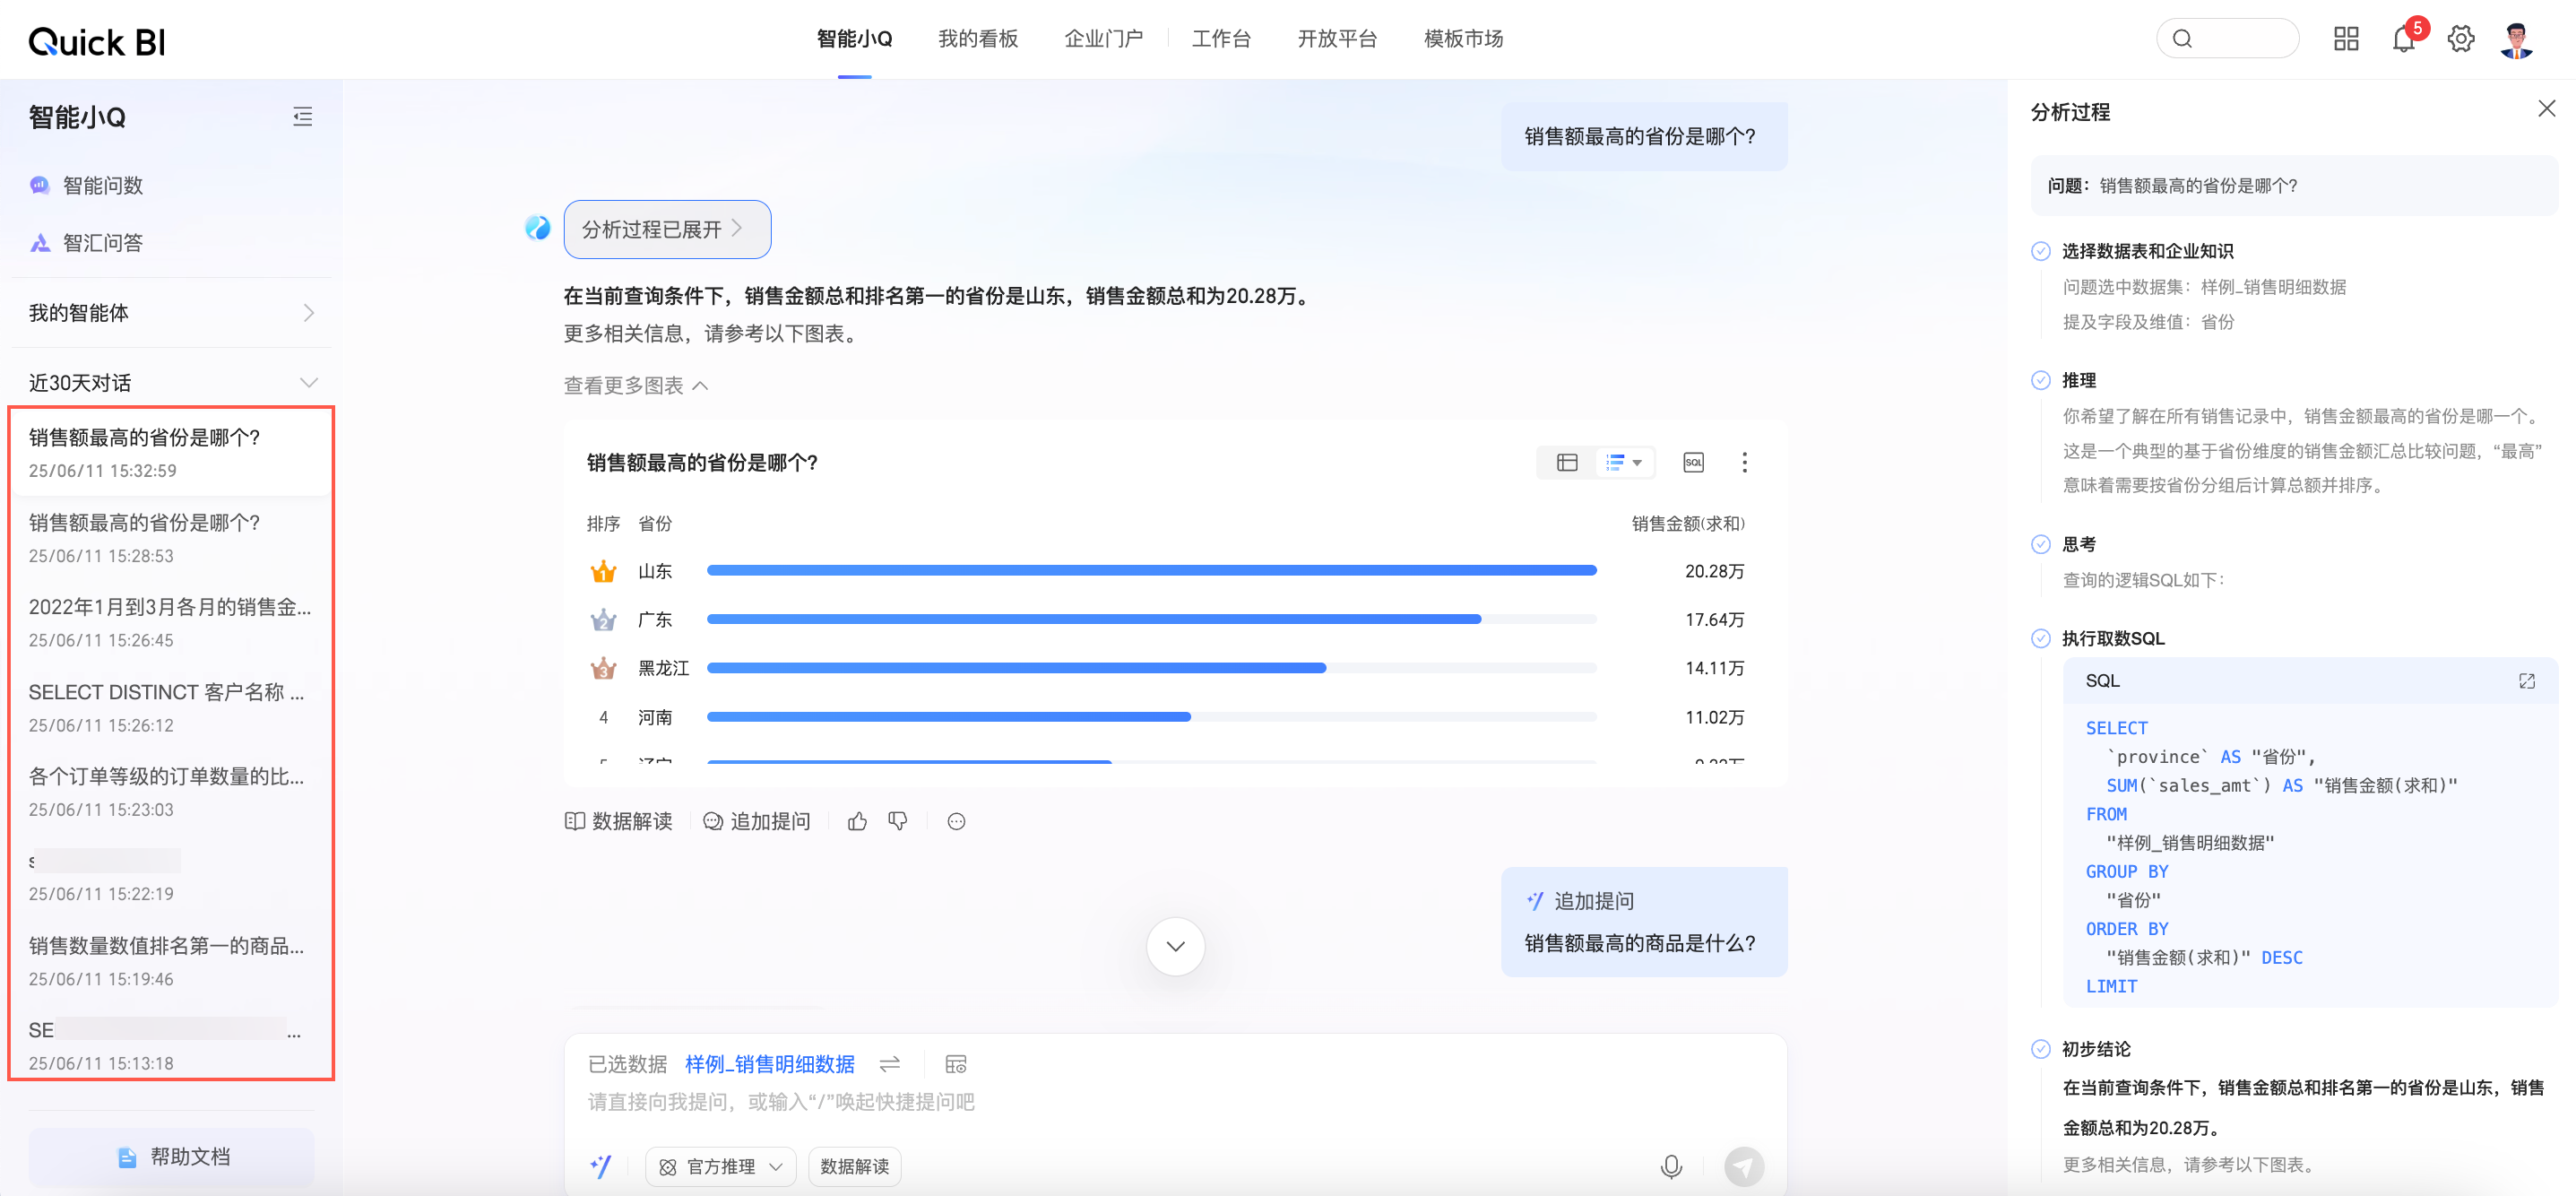Click 山东 sales bar
This screenshot has width=2576, height=1196.
pyautogui.click(x=1151, y=571)
